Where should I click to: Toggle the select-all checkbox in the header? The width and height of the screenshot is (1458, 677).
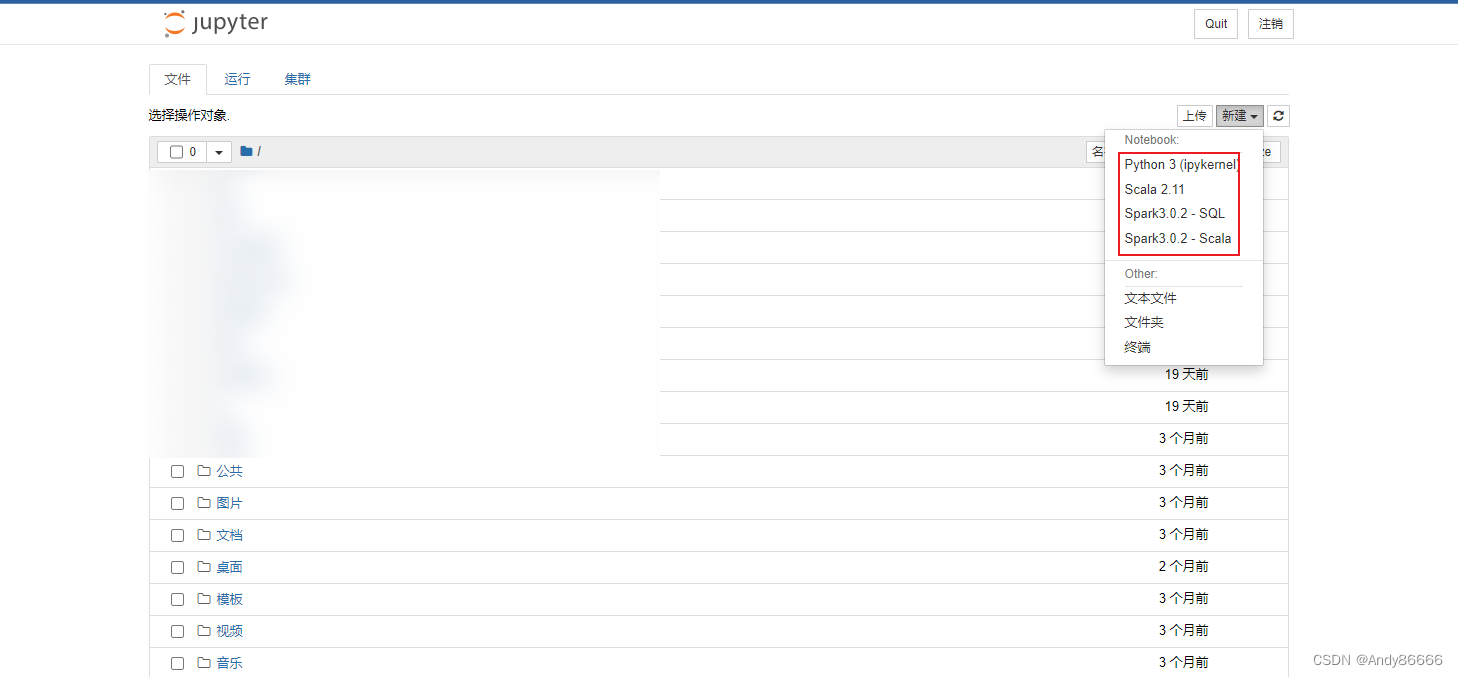pos(176,152)
